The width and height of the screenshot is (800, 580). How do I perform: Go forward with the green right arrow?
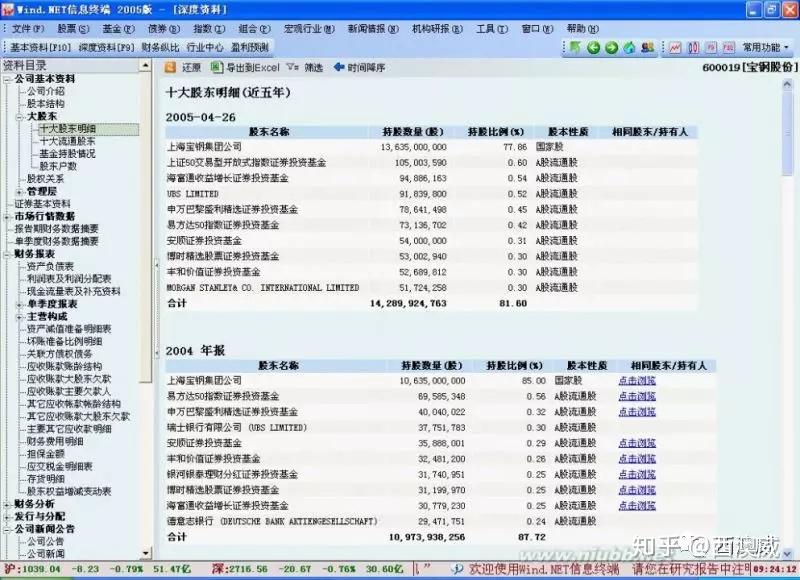coord(611,47)
